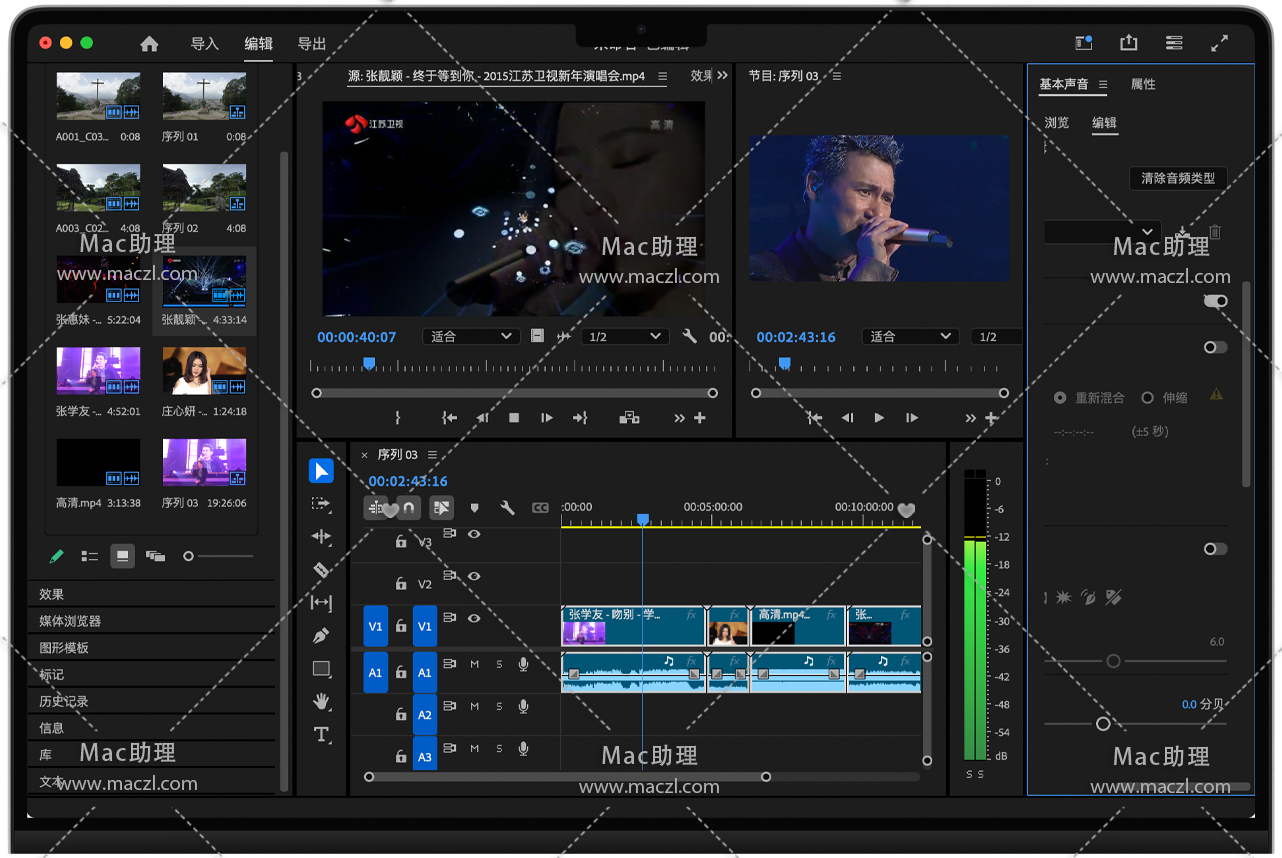Image resolution: width=1282 pixels, height=858 pixels.
Task: Open the 属性 panel tab
Action: [x=1143, y=85]
